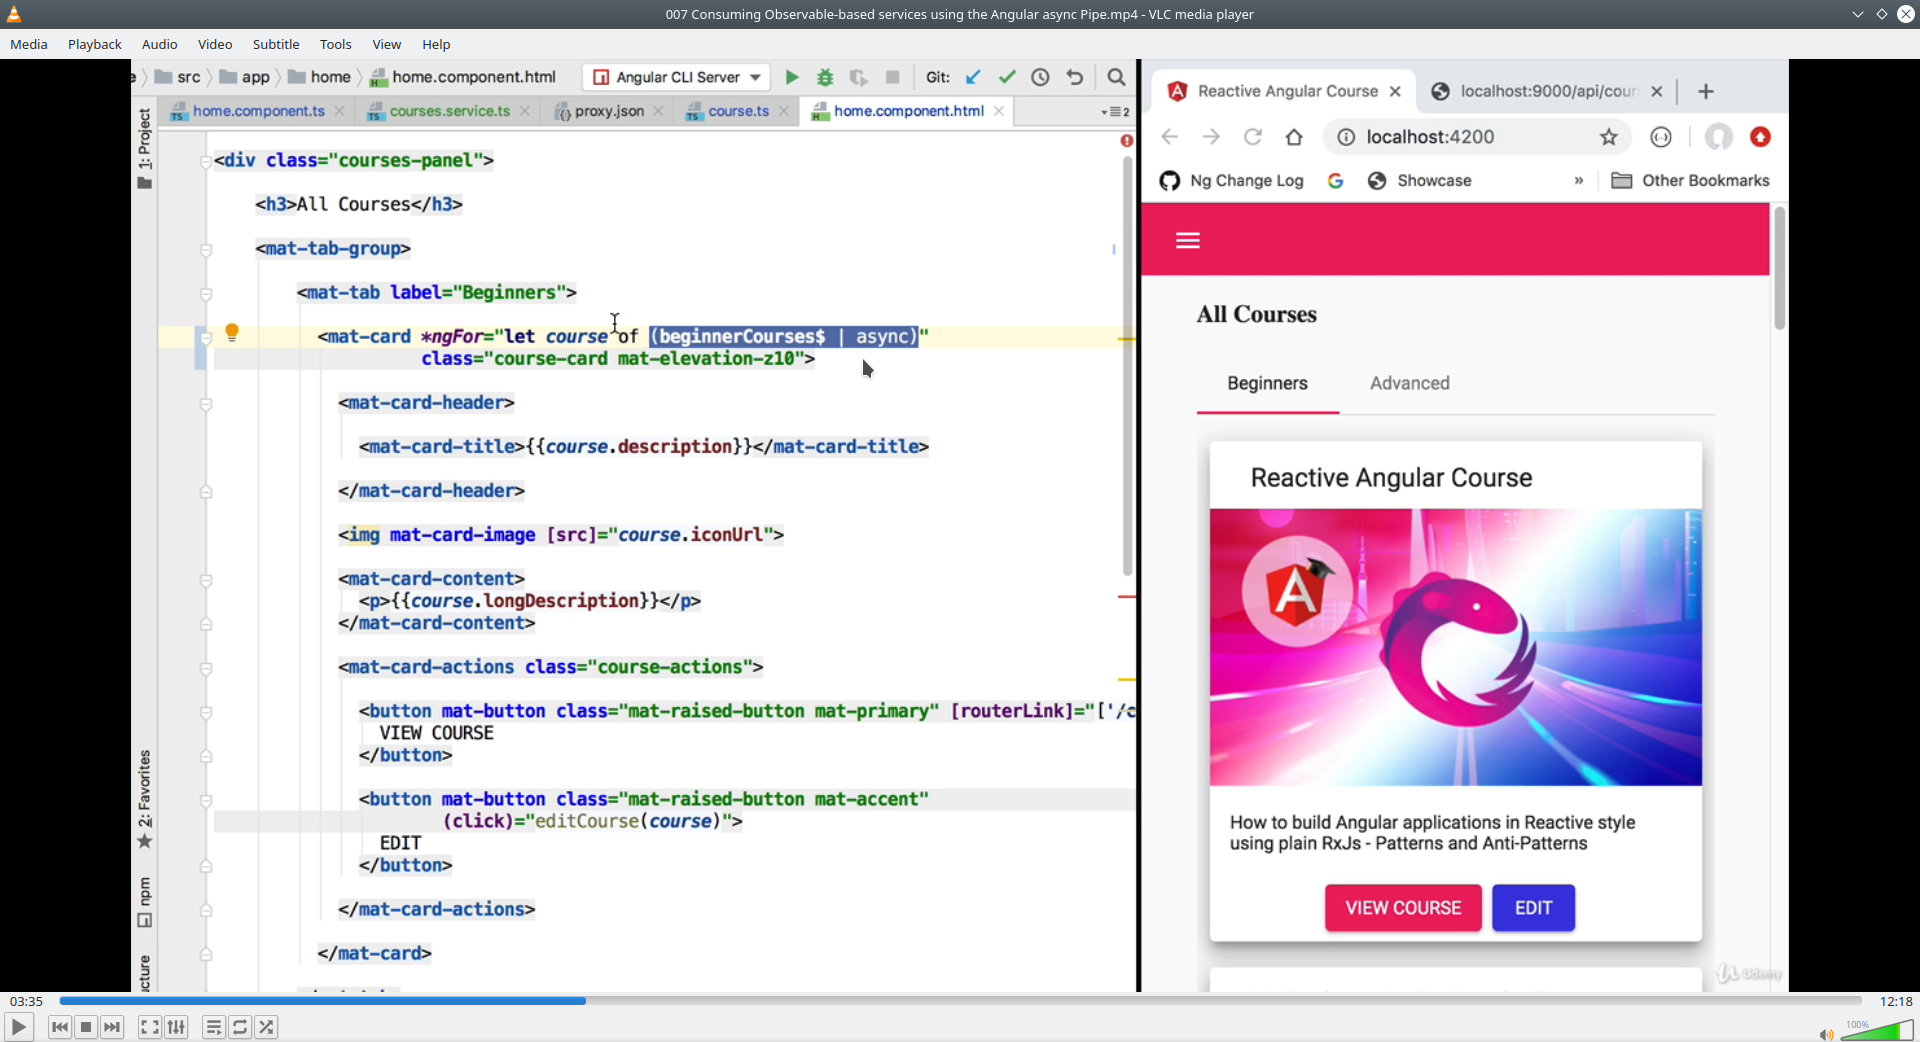The image size is (1920, 1042).
Task: Collapse the mat-tab-group fold marker
Action: click(x=206, y=249)
